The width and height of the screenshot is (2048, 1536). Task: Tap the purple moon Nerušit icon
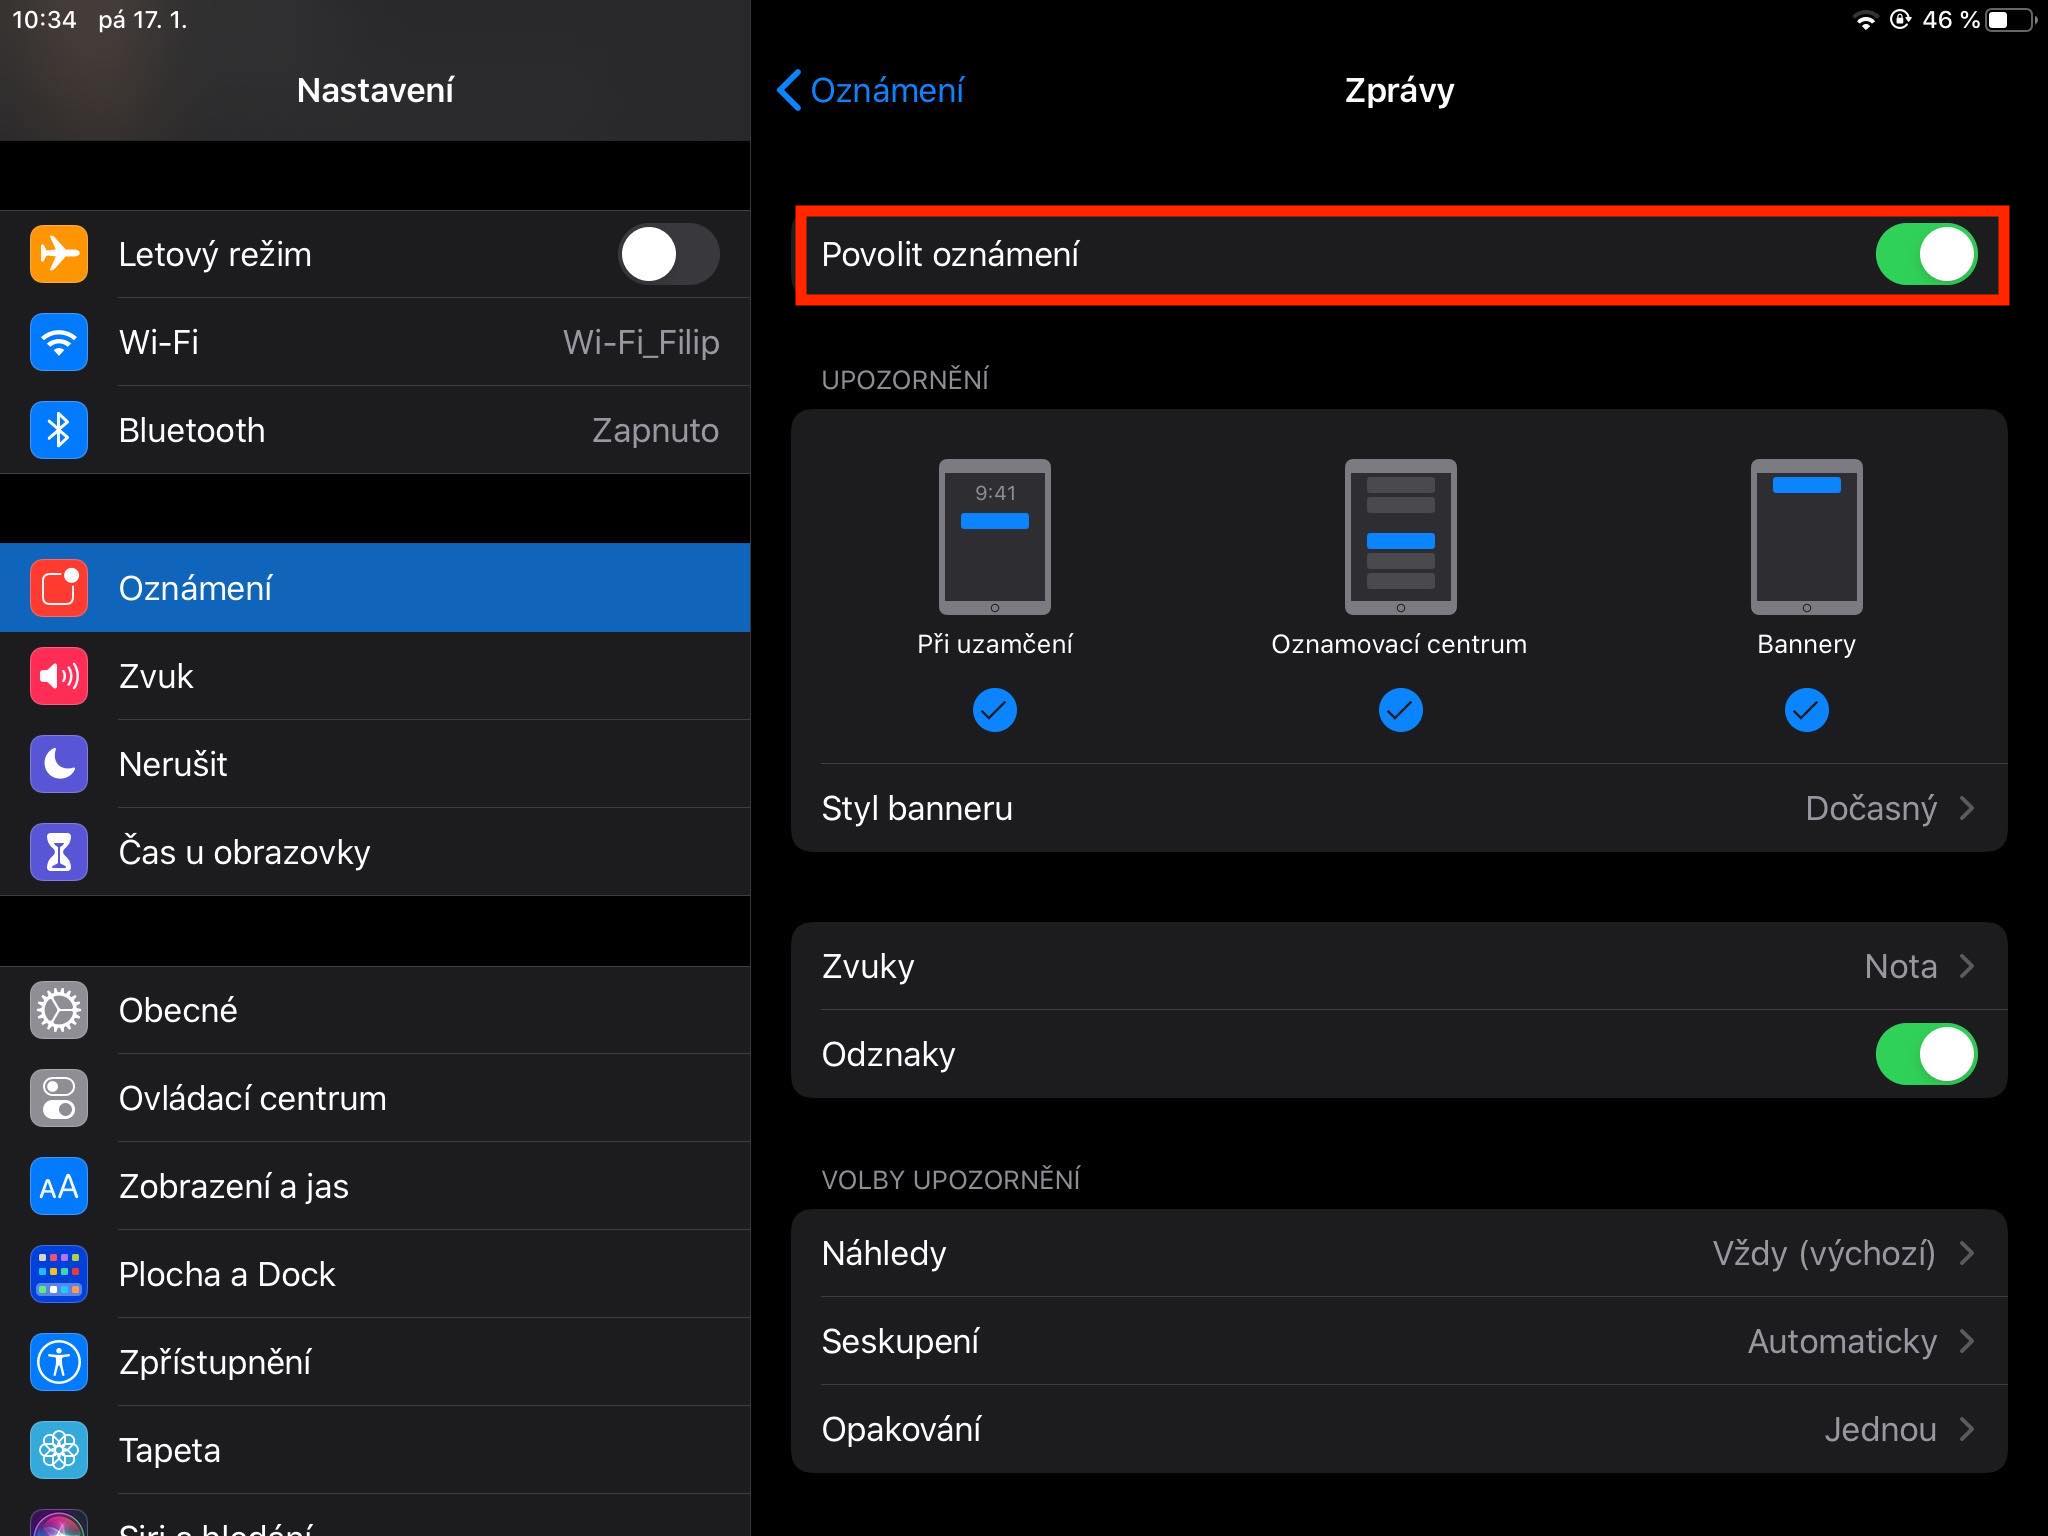[59, 764]
